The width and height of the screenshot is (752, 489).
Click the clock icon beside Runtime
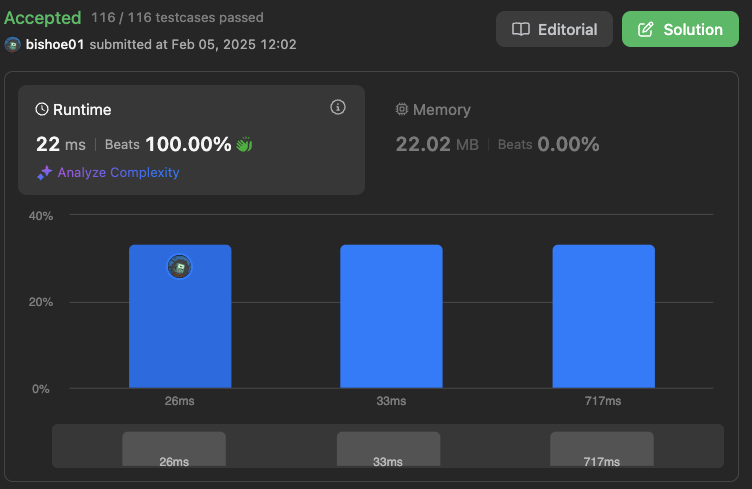(x=42, y=109)
